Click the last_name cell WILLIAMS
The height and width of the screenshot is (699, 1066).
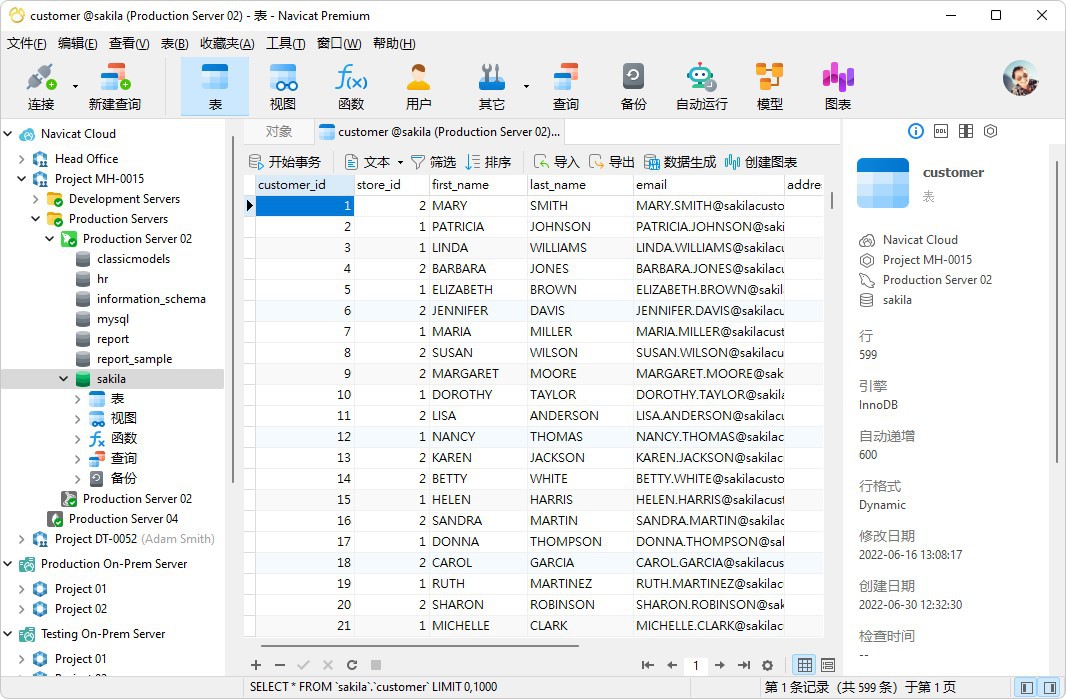581,248
